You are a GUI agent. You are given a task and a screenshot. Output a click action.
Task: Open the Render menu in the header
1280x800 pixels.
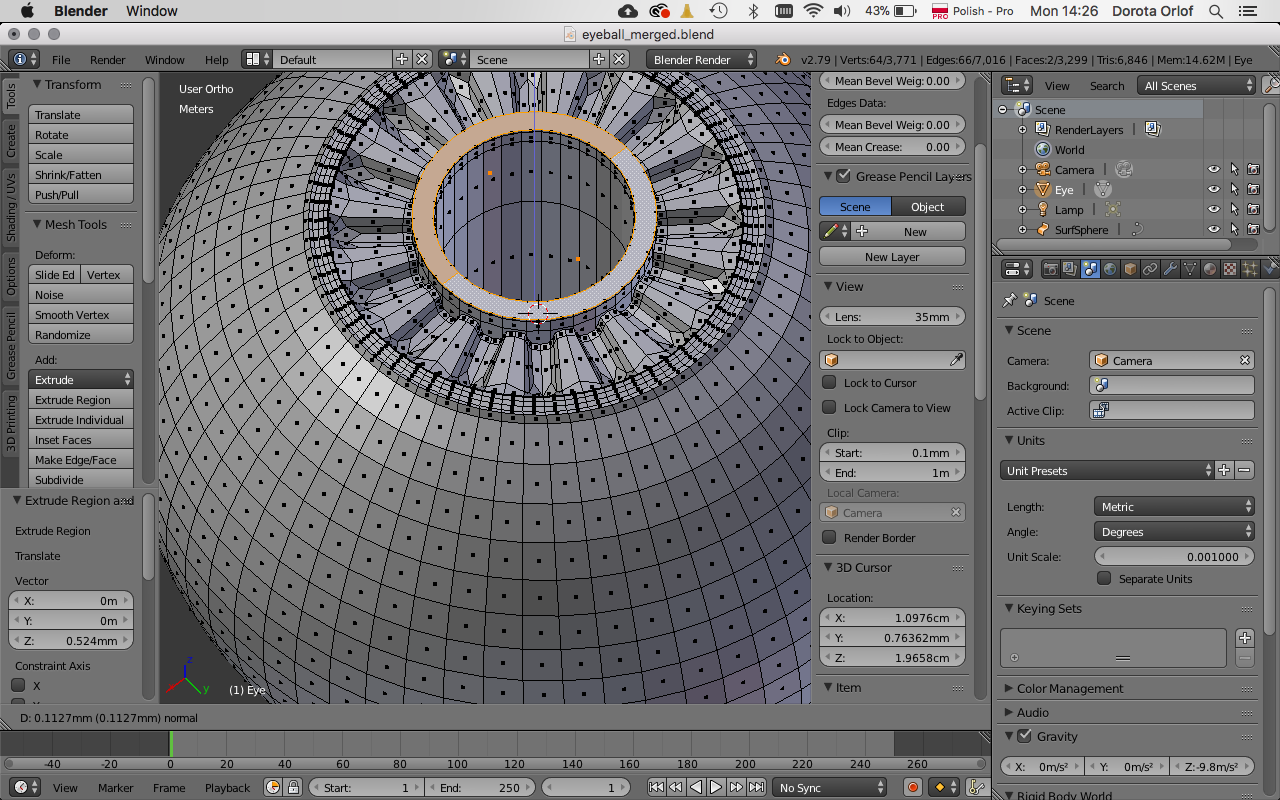[x=107, y=60]
